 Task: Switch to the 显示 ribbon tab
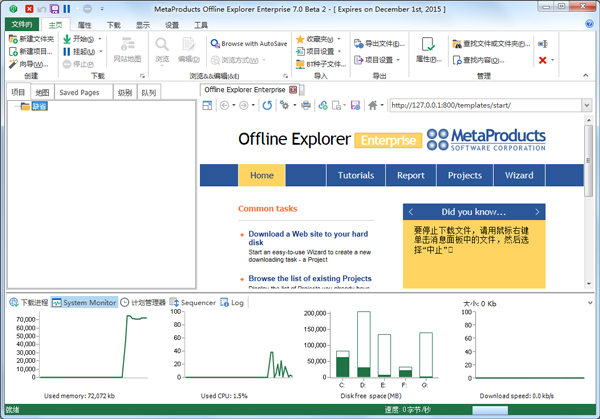[x=143, y=25]
